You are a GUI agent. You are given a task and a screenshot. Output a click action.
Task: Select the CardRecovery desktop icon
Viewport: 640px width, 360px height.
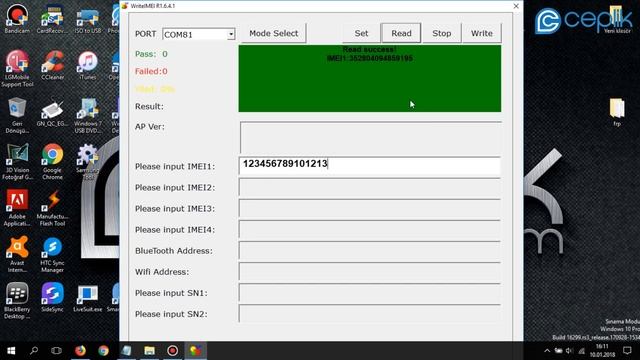pos(52,19)
